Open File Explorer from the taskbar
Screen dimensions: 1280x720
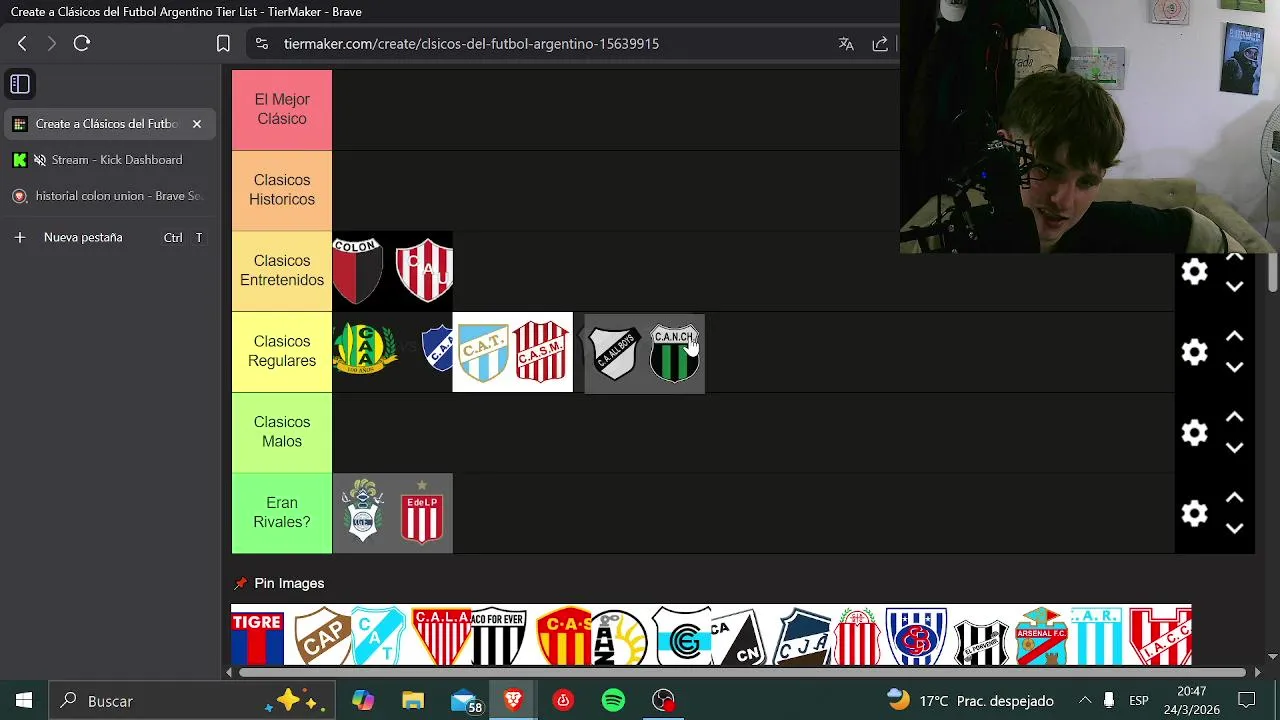[413, 701]
